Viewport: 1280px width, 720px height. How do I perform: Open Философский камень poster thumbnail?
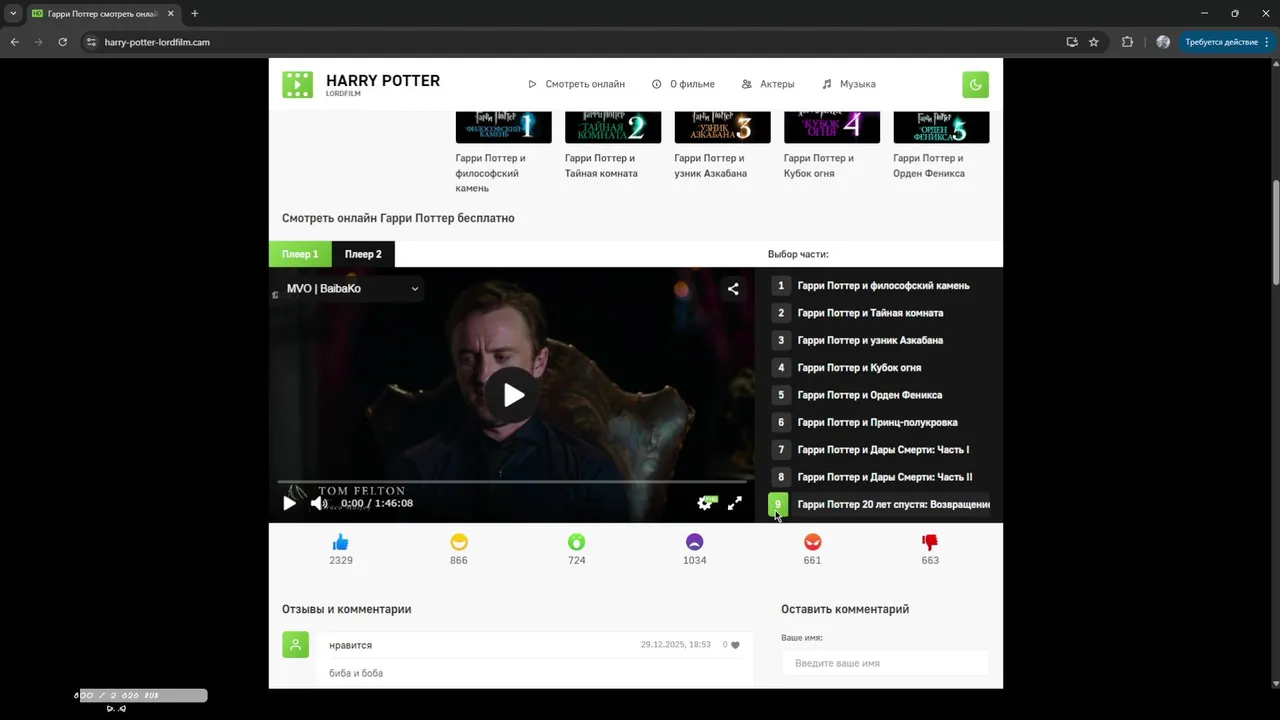click(503, 127)
